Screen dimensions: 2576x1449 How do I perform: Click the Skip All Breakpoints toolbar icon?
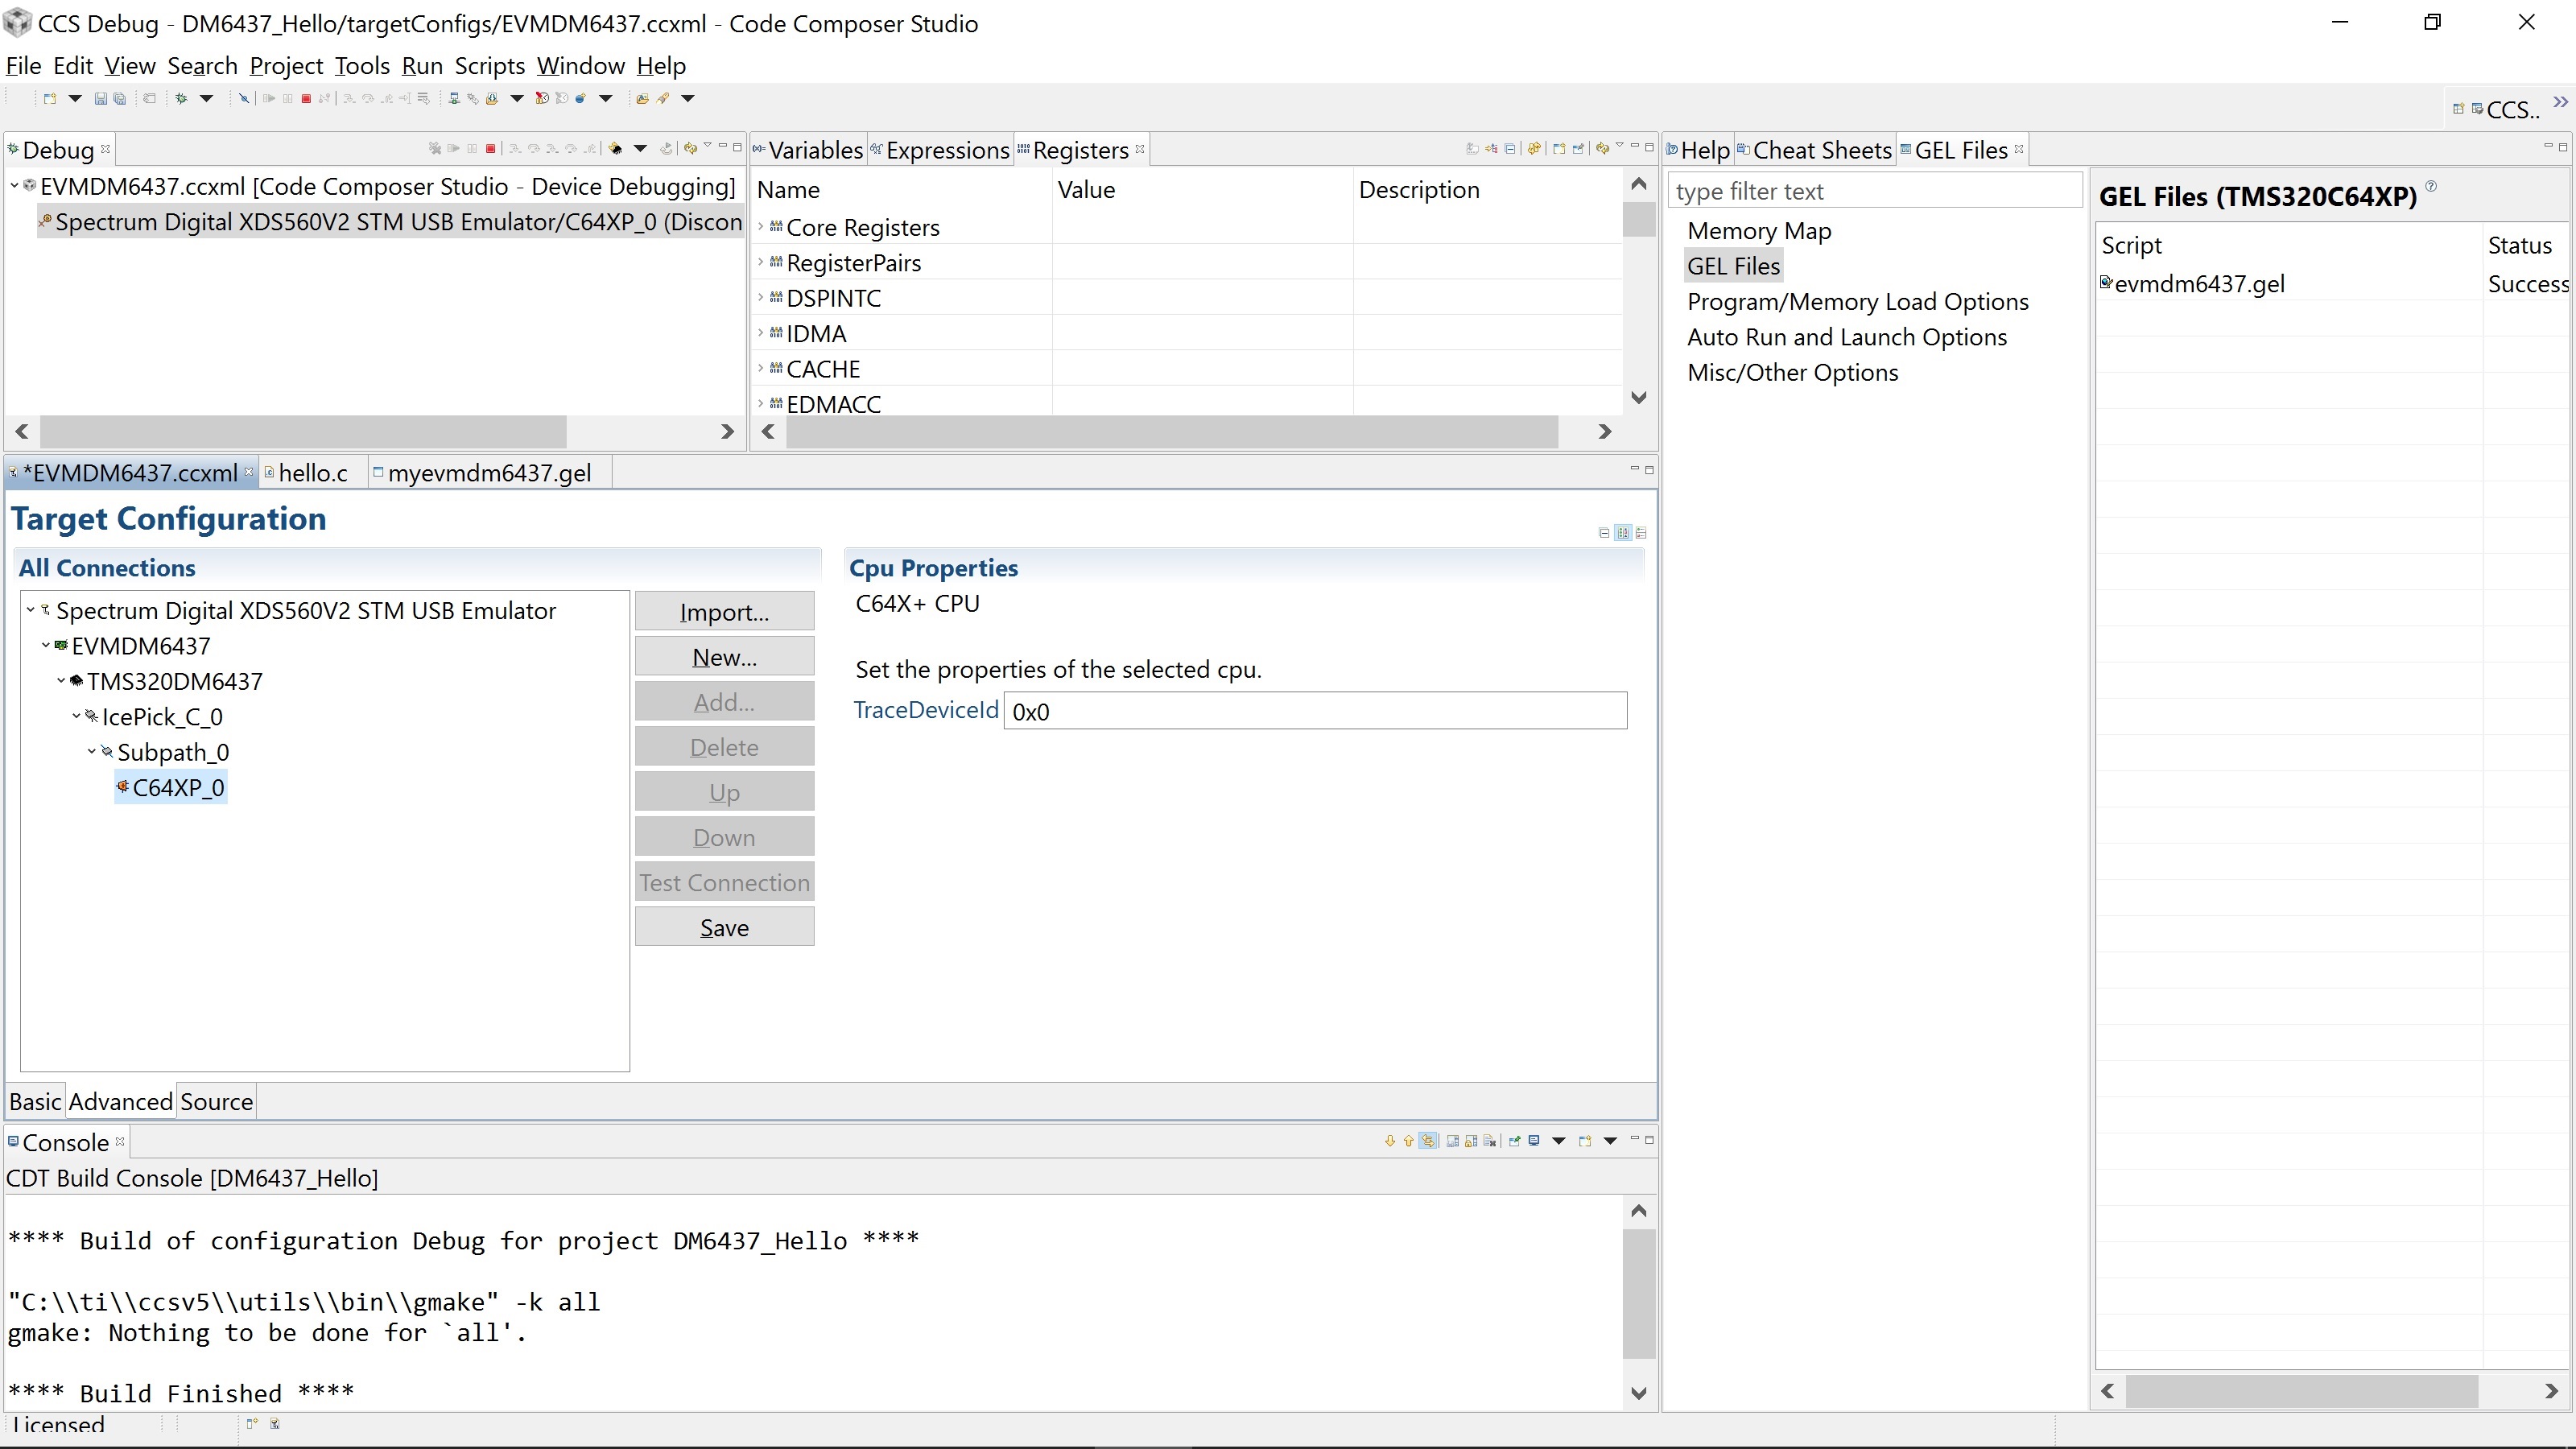point(244,98)
